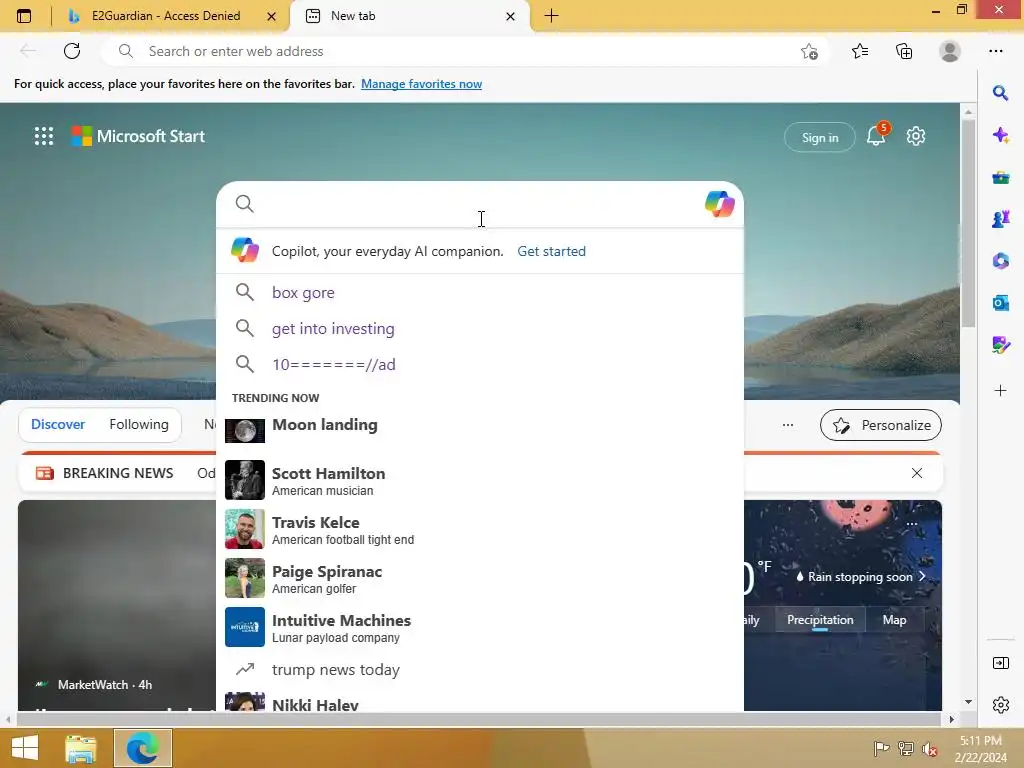Image resolution: width=1024 pixels, height=768 pixels.
Task: Open the sidebar Games chess icon
Action: [x=1000, y=219]
